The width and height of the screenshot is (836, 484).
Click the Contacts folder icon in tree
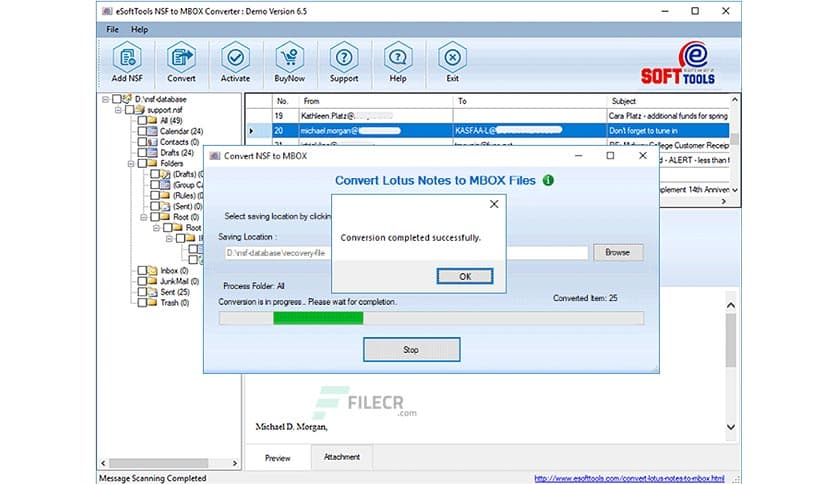coord(152,142)
